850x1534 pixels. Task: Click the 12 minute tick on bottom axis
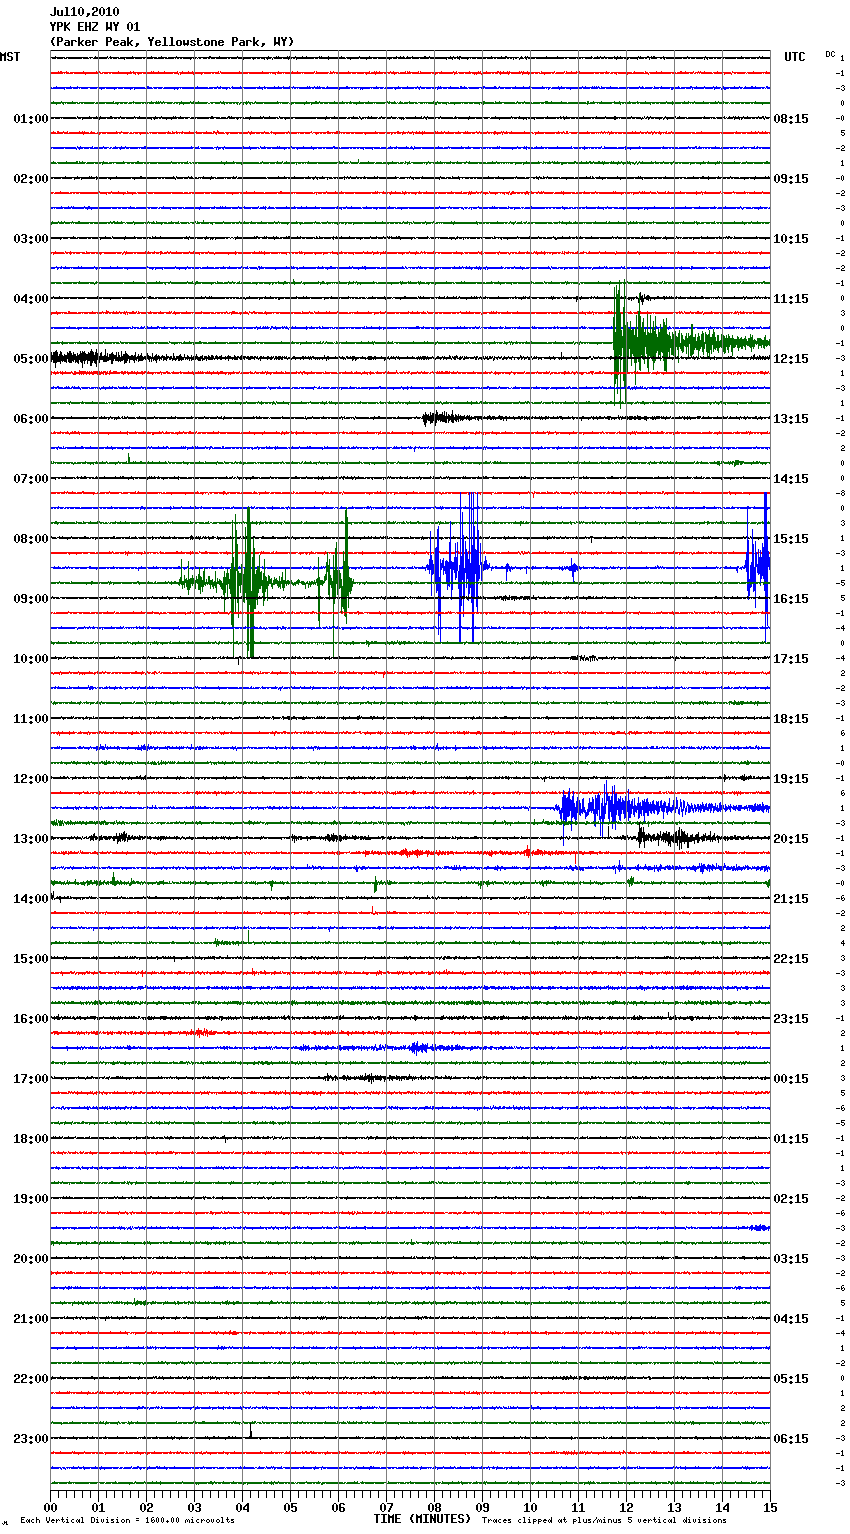[626, 1507]
